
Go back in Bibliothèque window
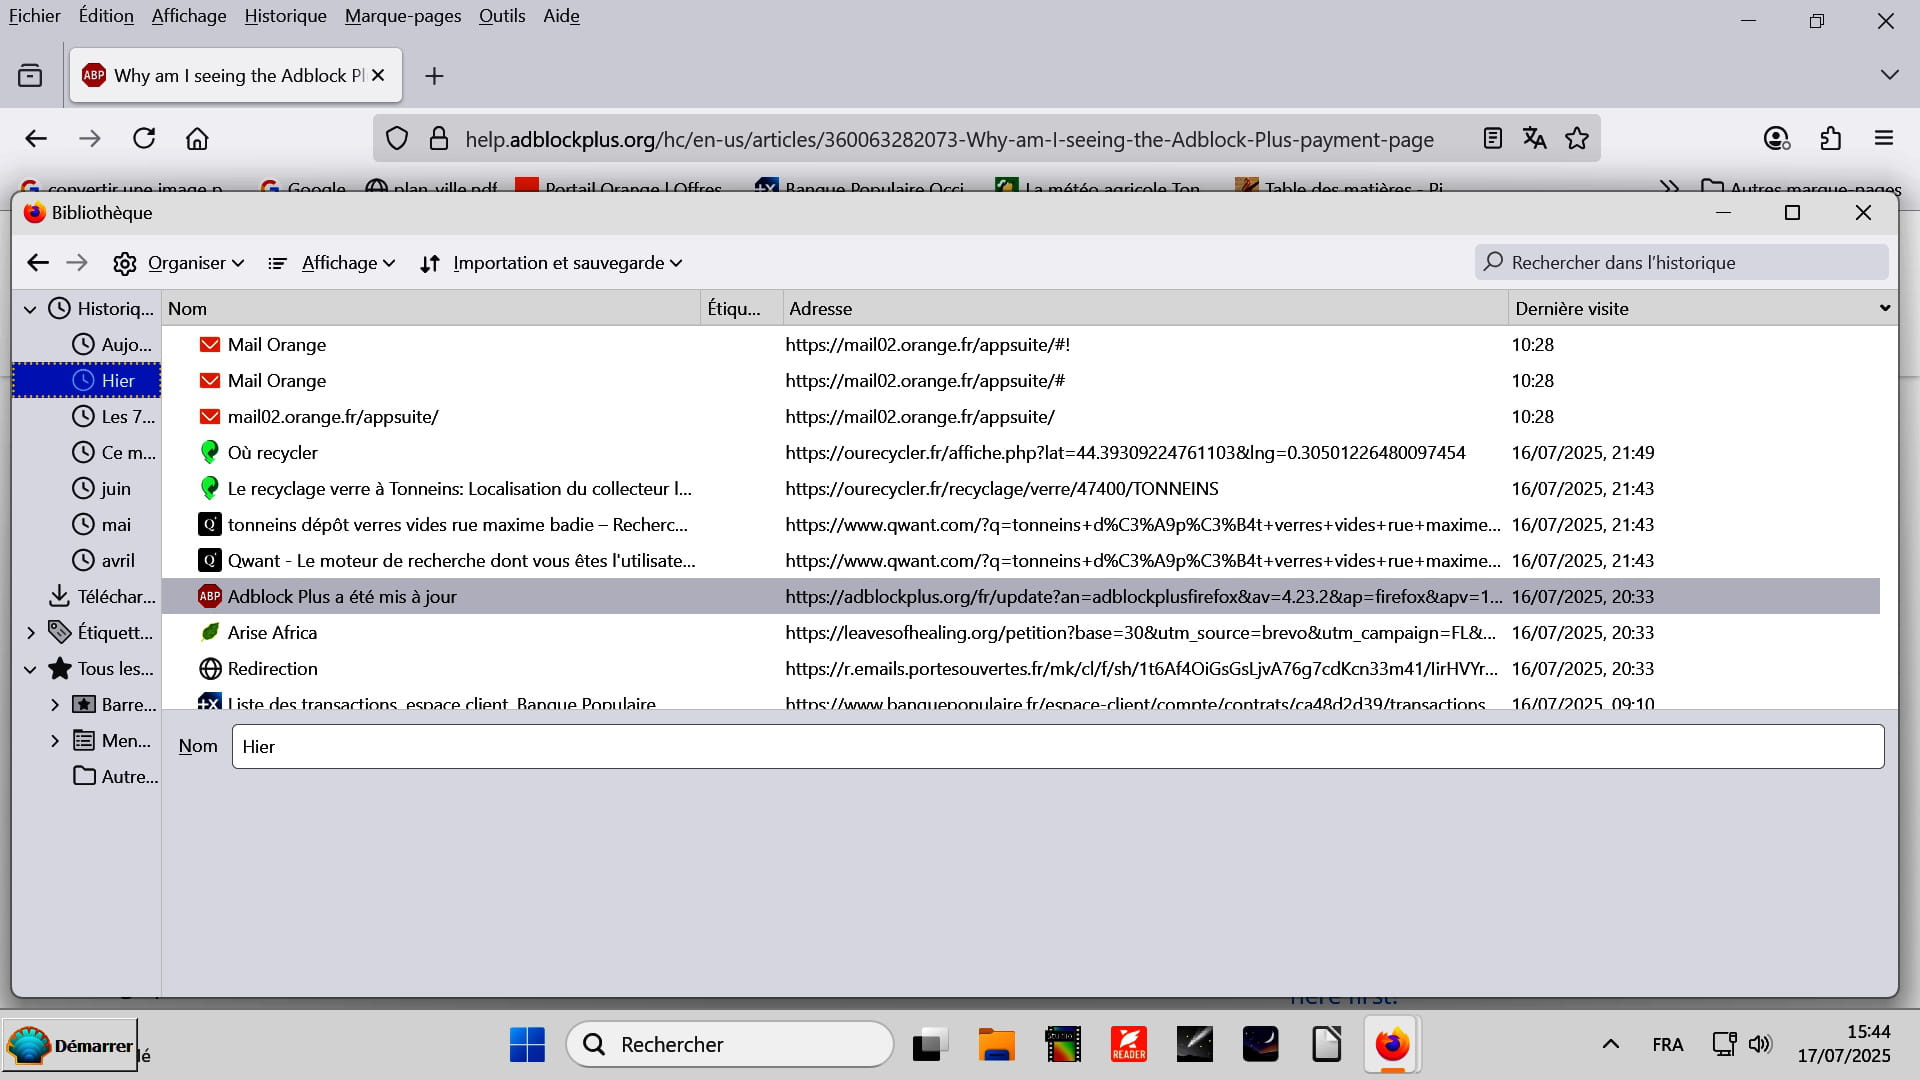coord(38,263)
